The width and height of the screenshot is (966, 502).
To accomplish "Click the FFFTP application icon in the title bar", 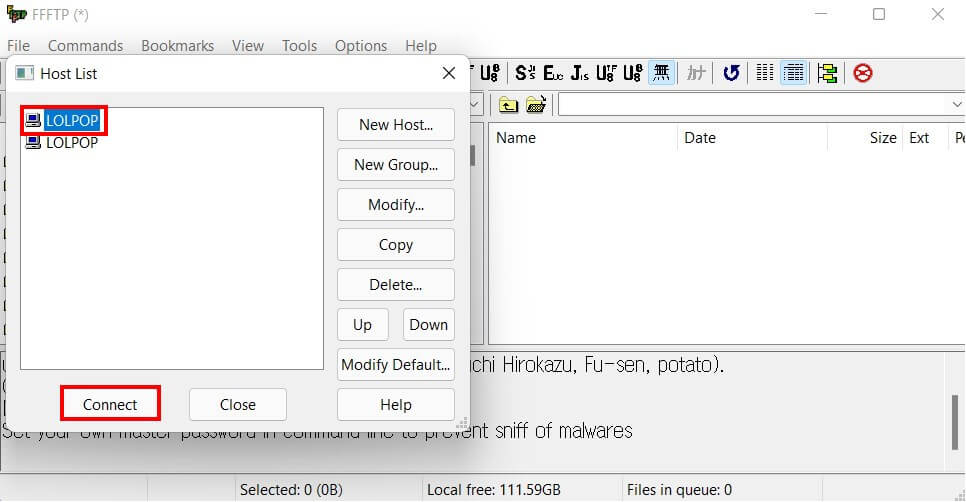I will coord(17,14).
